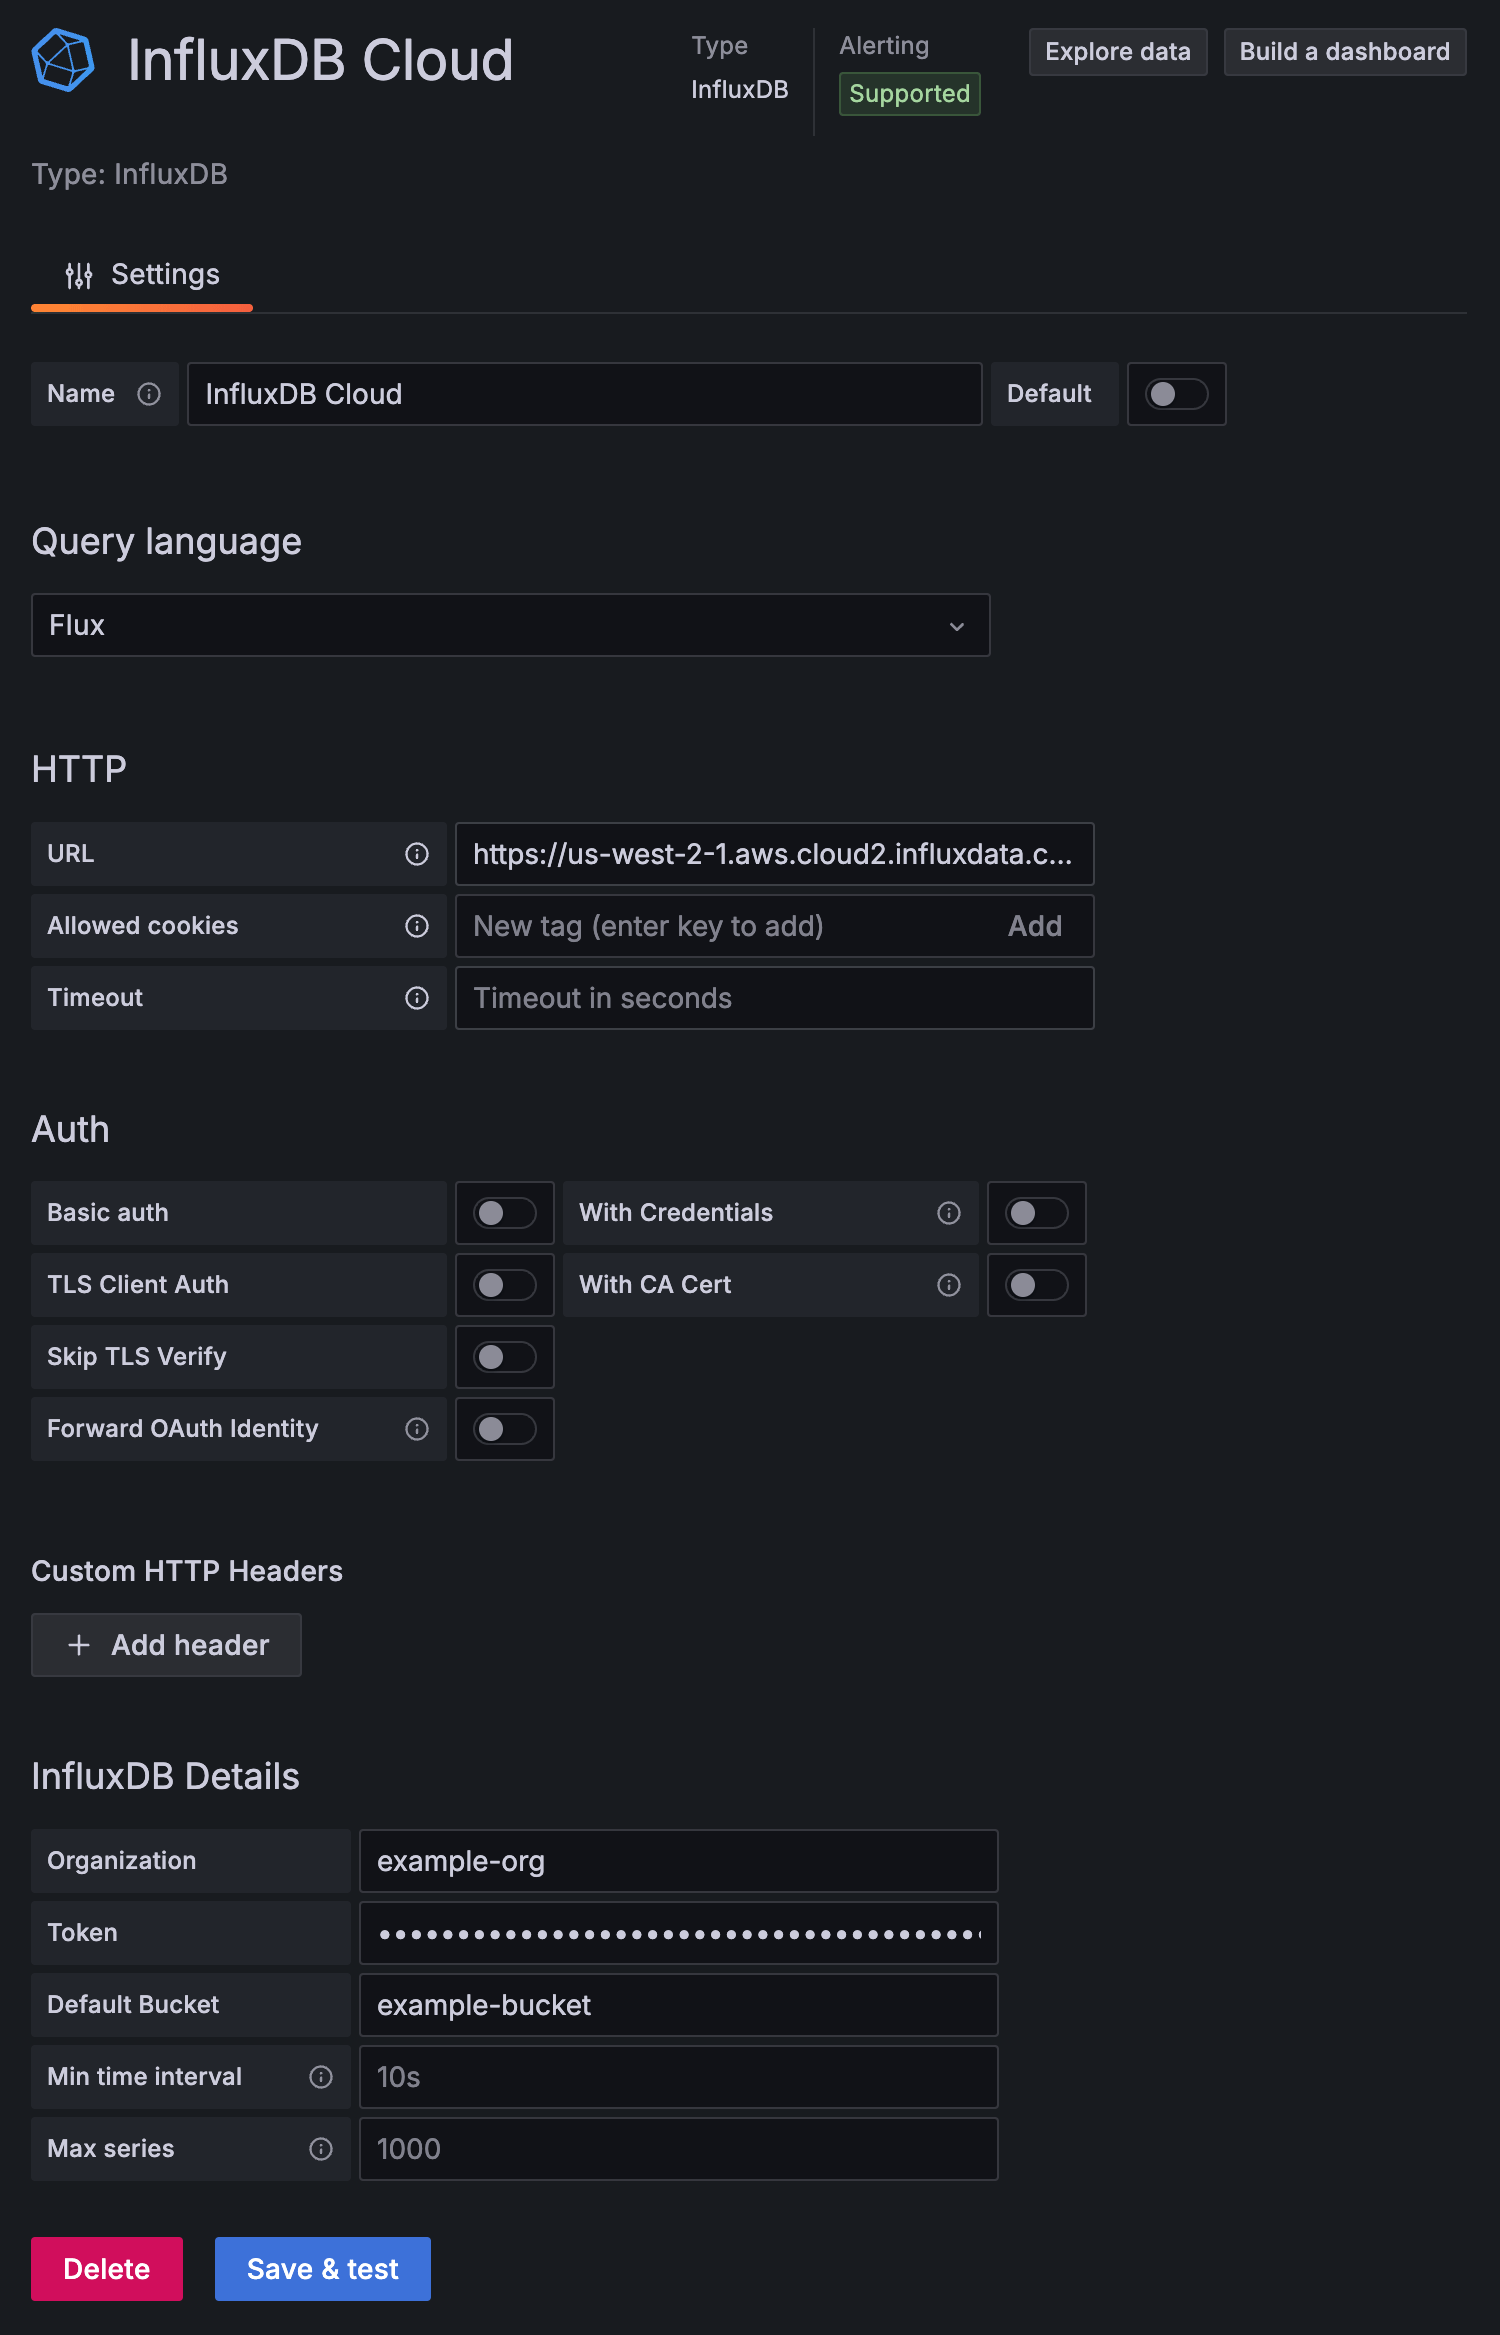Toggle the TLS Client Auth switch

coord(504,1285)
